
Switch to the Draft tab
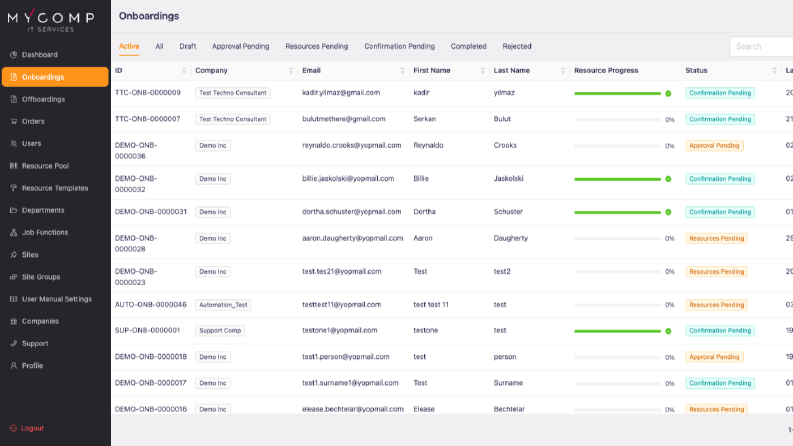pos(188,46)
